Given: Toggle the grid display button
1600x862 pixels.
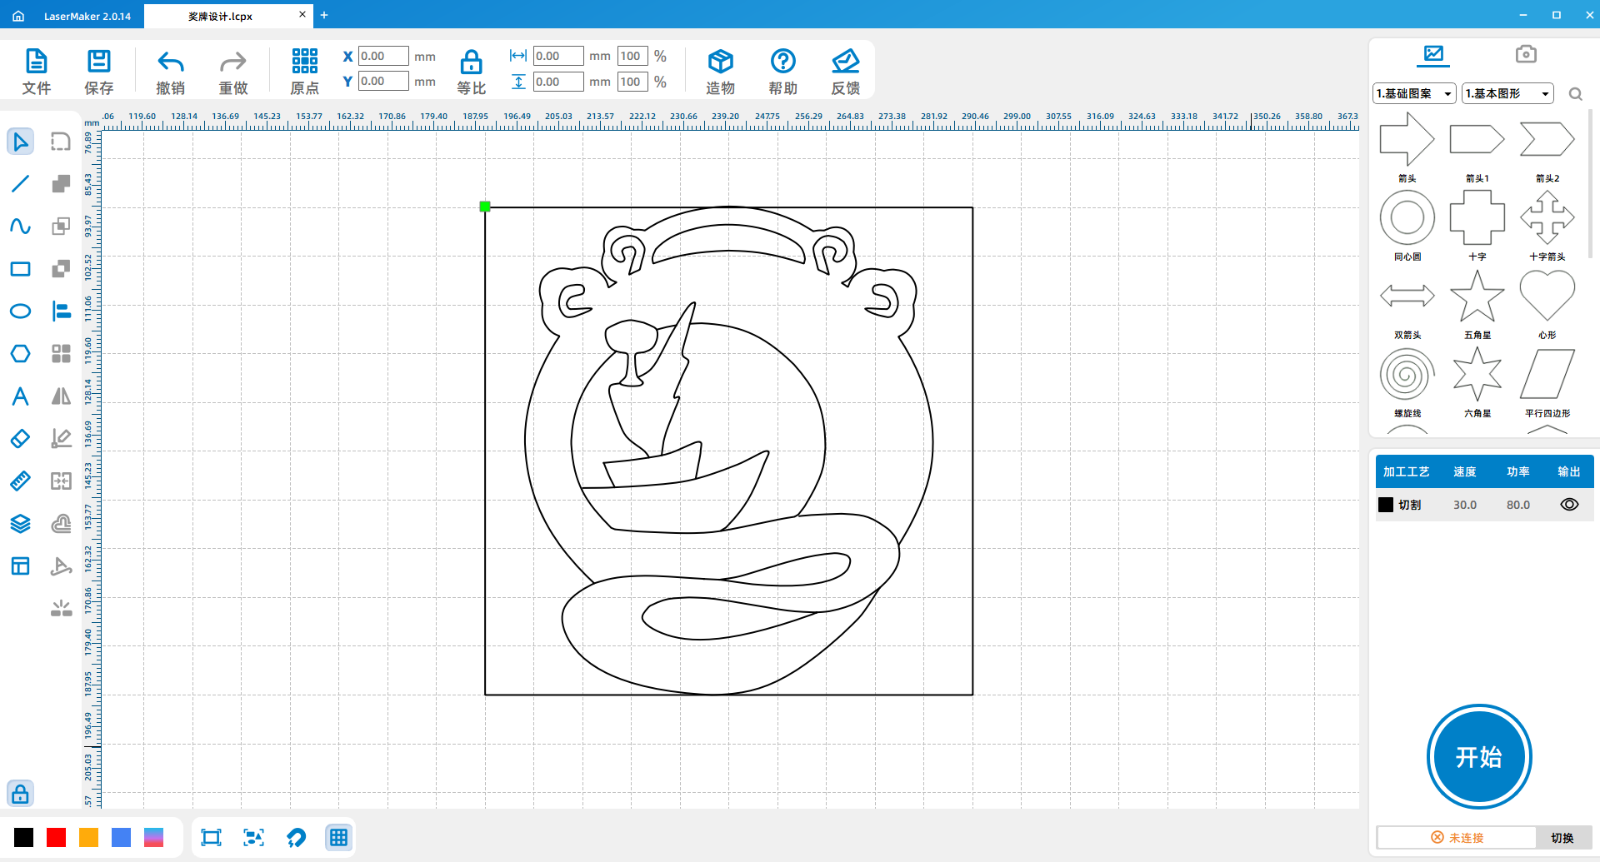Looking at the screenshot, I should pyautogui.click(x=339, y=838).
